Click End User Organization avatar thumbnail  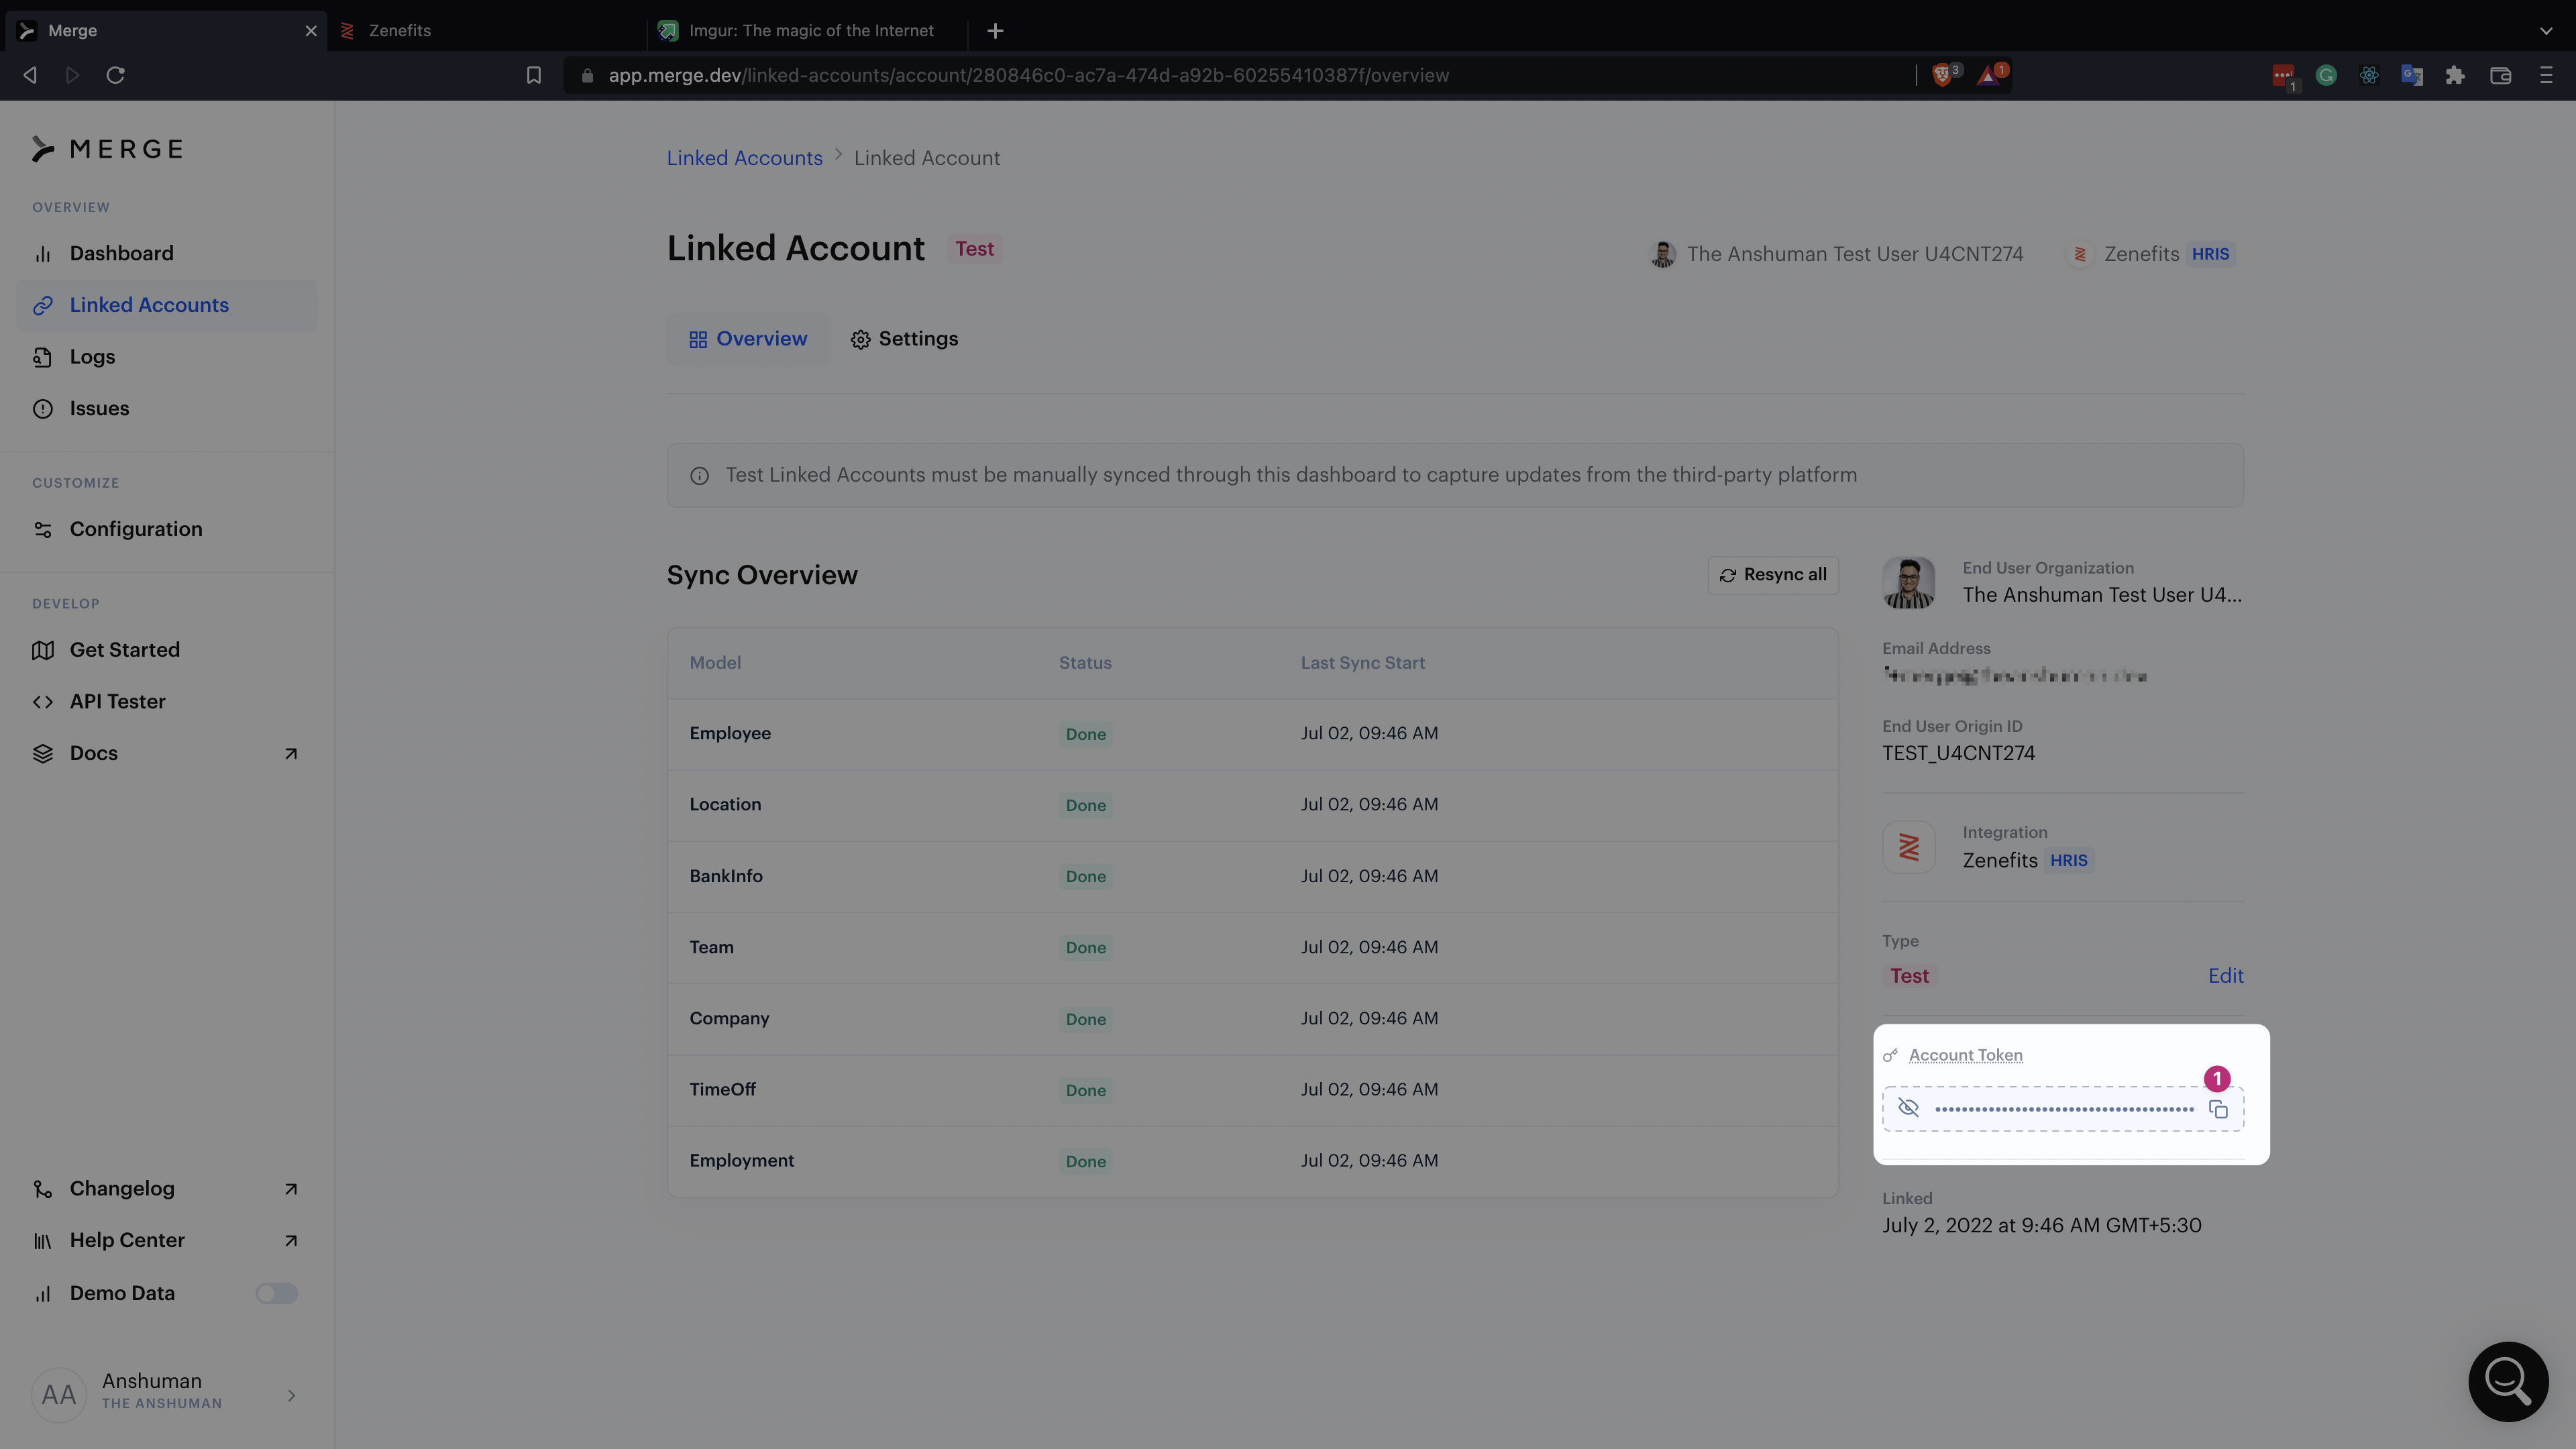click(1908, 583)
